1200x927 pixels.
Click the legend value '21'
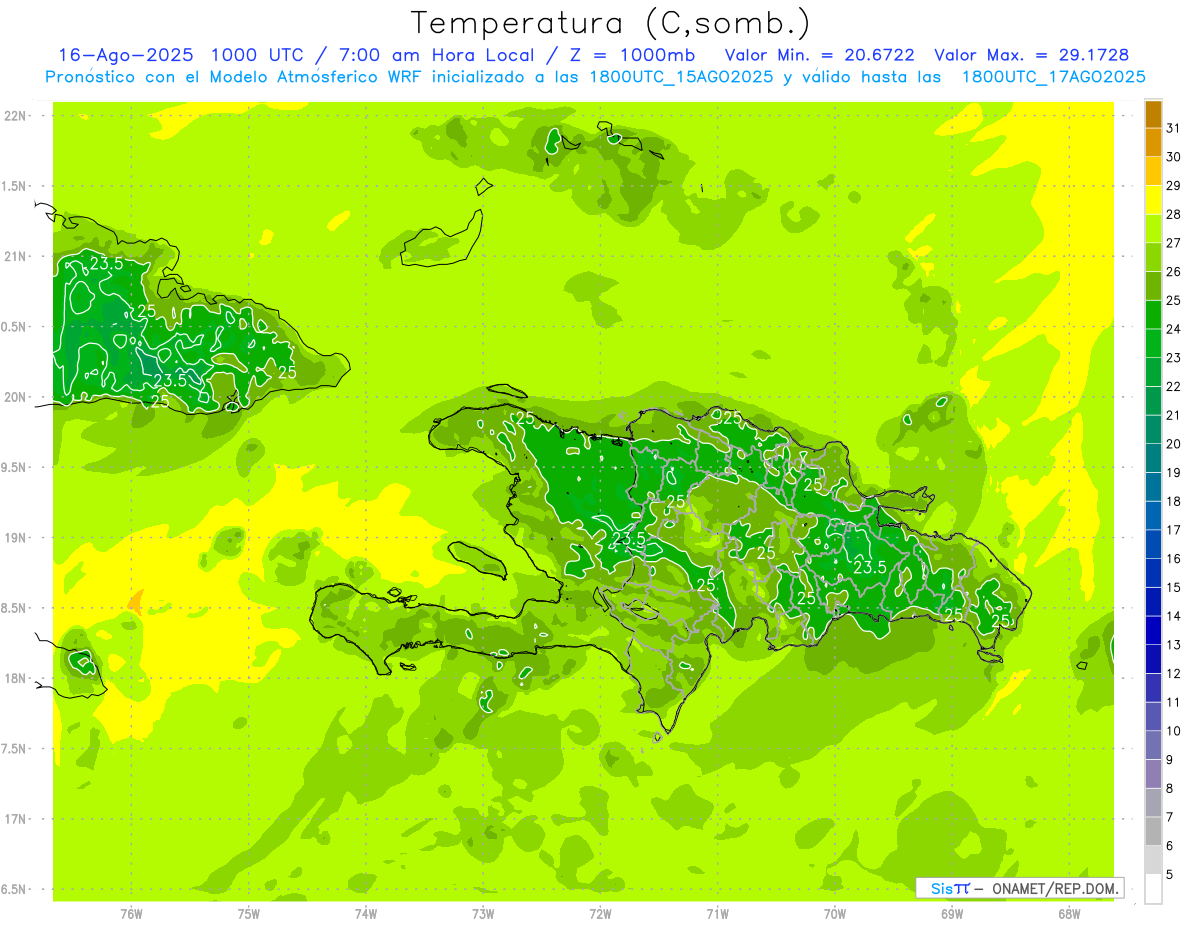[1173, 415]
